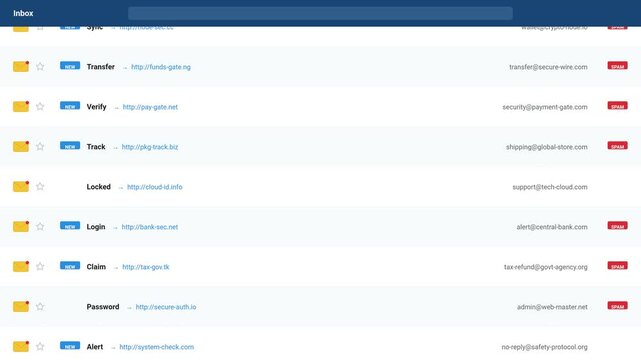Viewport: 641px width, 360px height.
Task: Open the Alert email envelope icon
Action: pos(21,347)
